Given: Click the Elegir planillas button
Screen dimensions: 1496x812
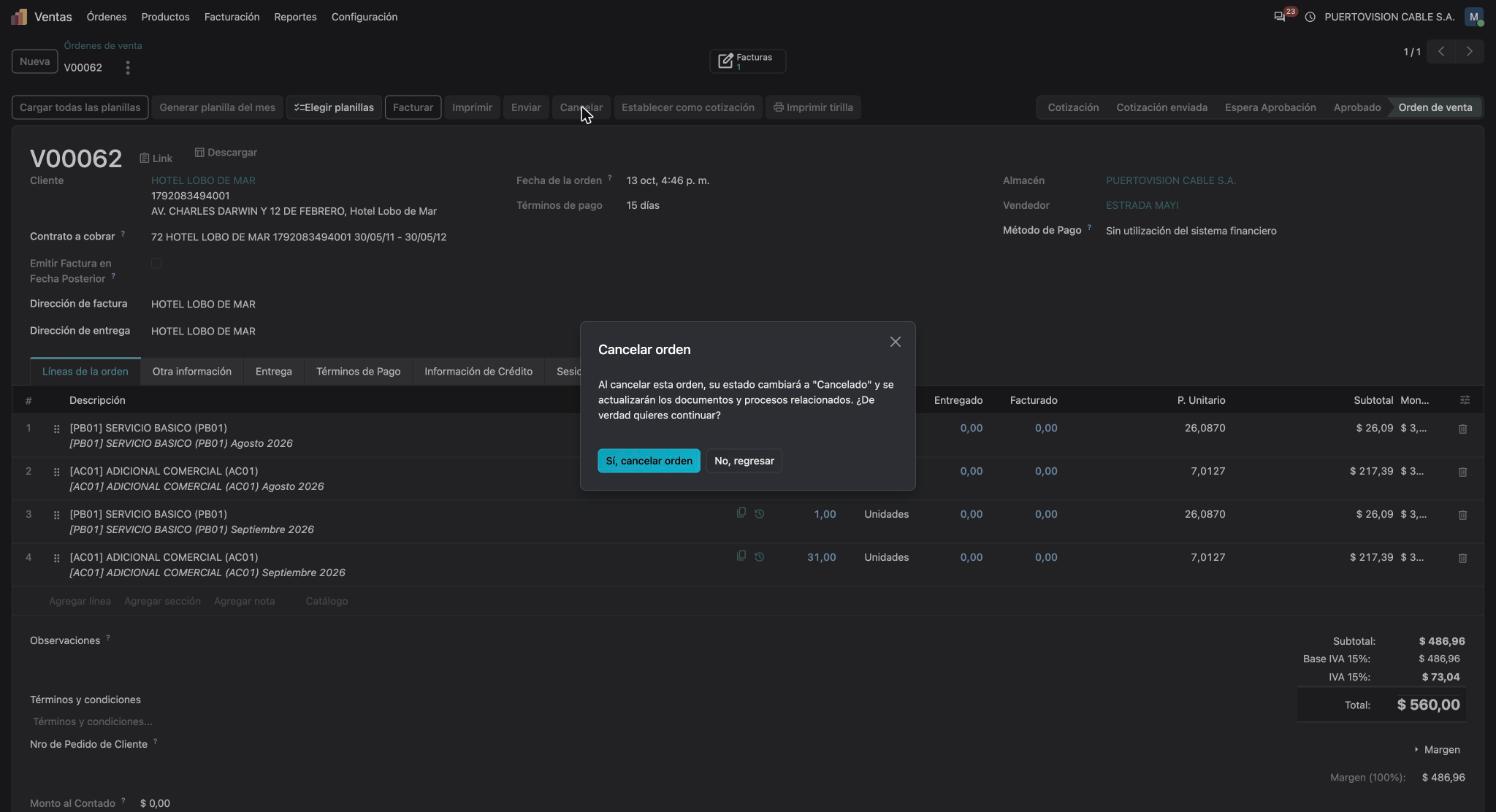Looking at the screenshot, I should point(334,108).
